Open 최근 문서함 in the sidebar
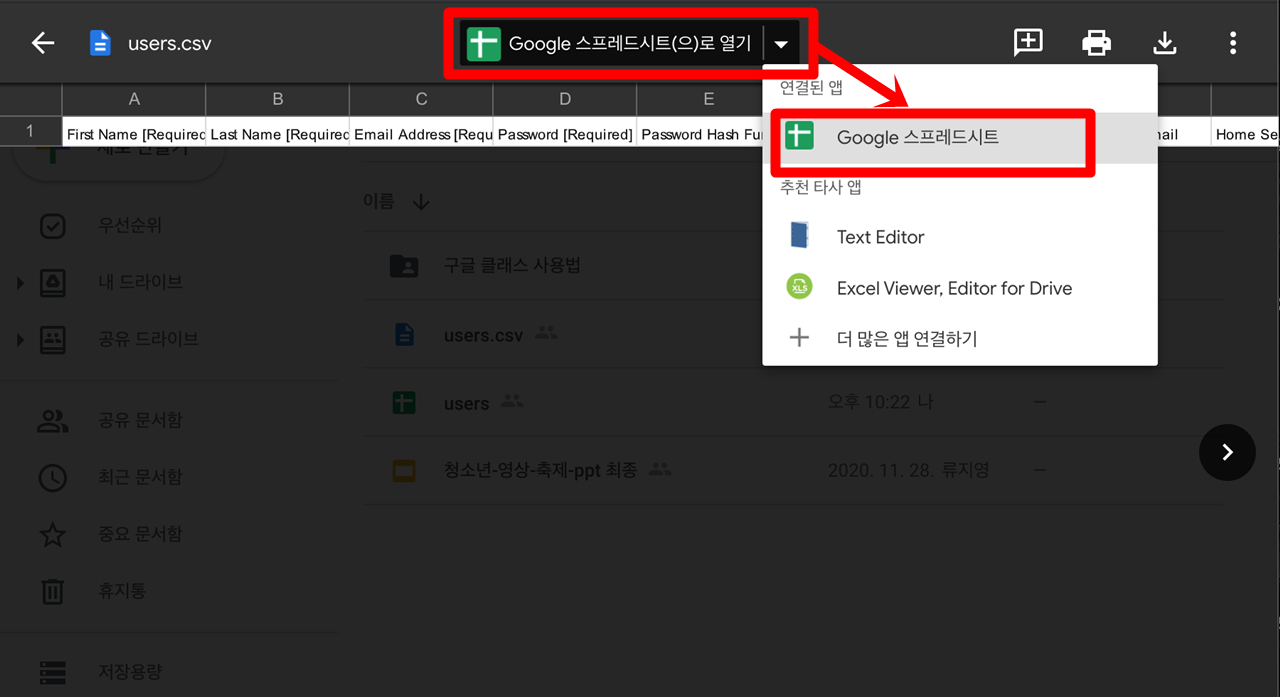 pos(140,478)
